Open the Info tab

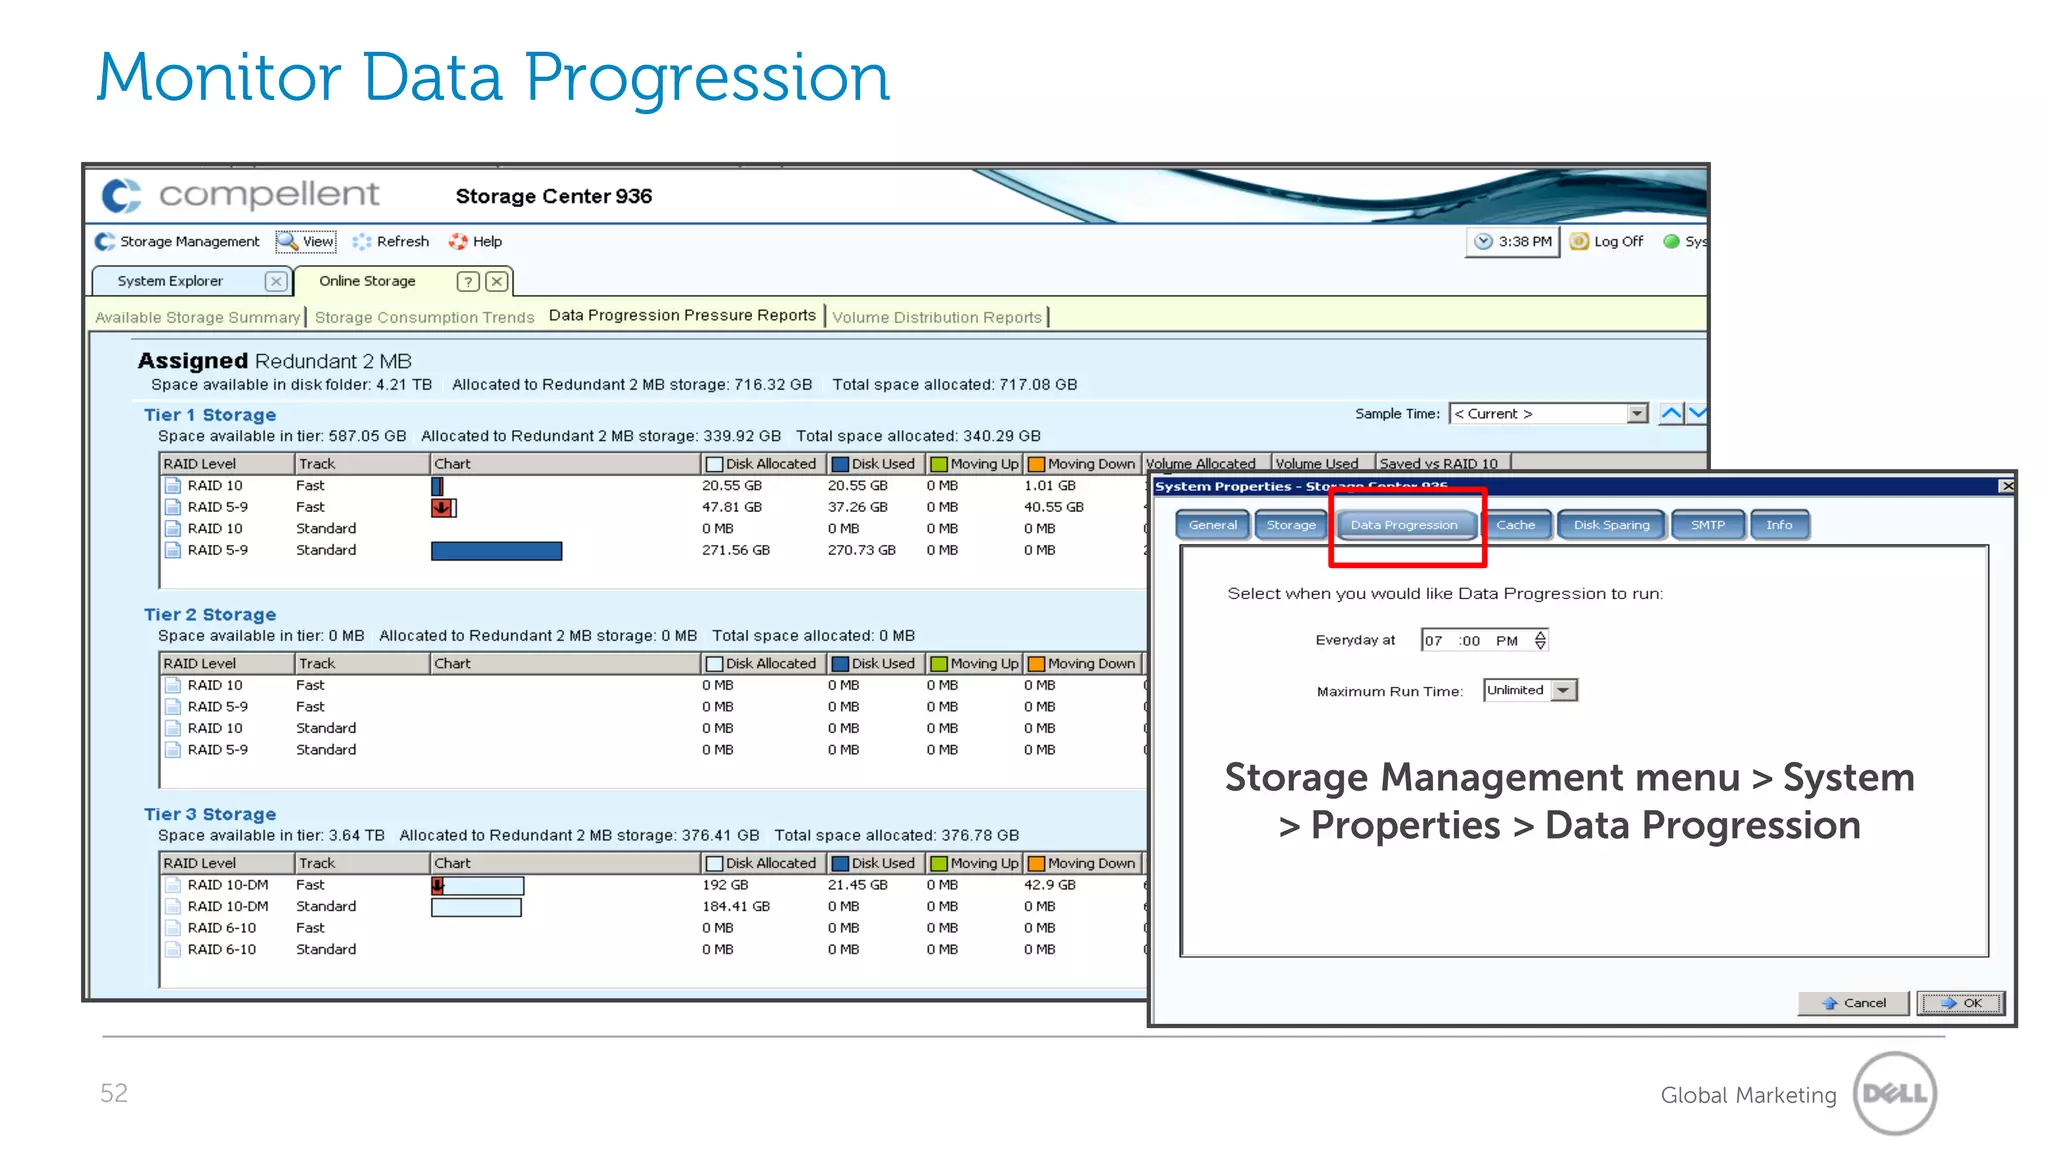point(1779,525)
